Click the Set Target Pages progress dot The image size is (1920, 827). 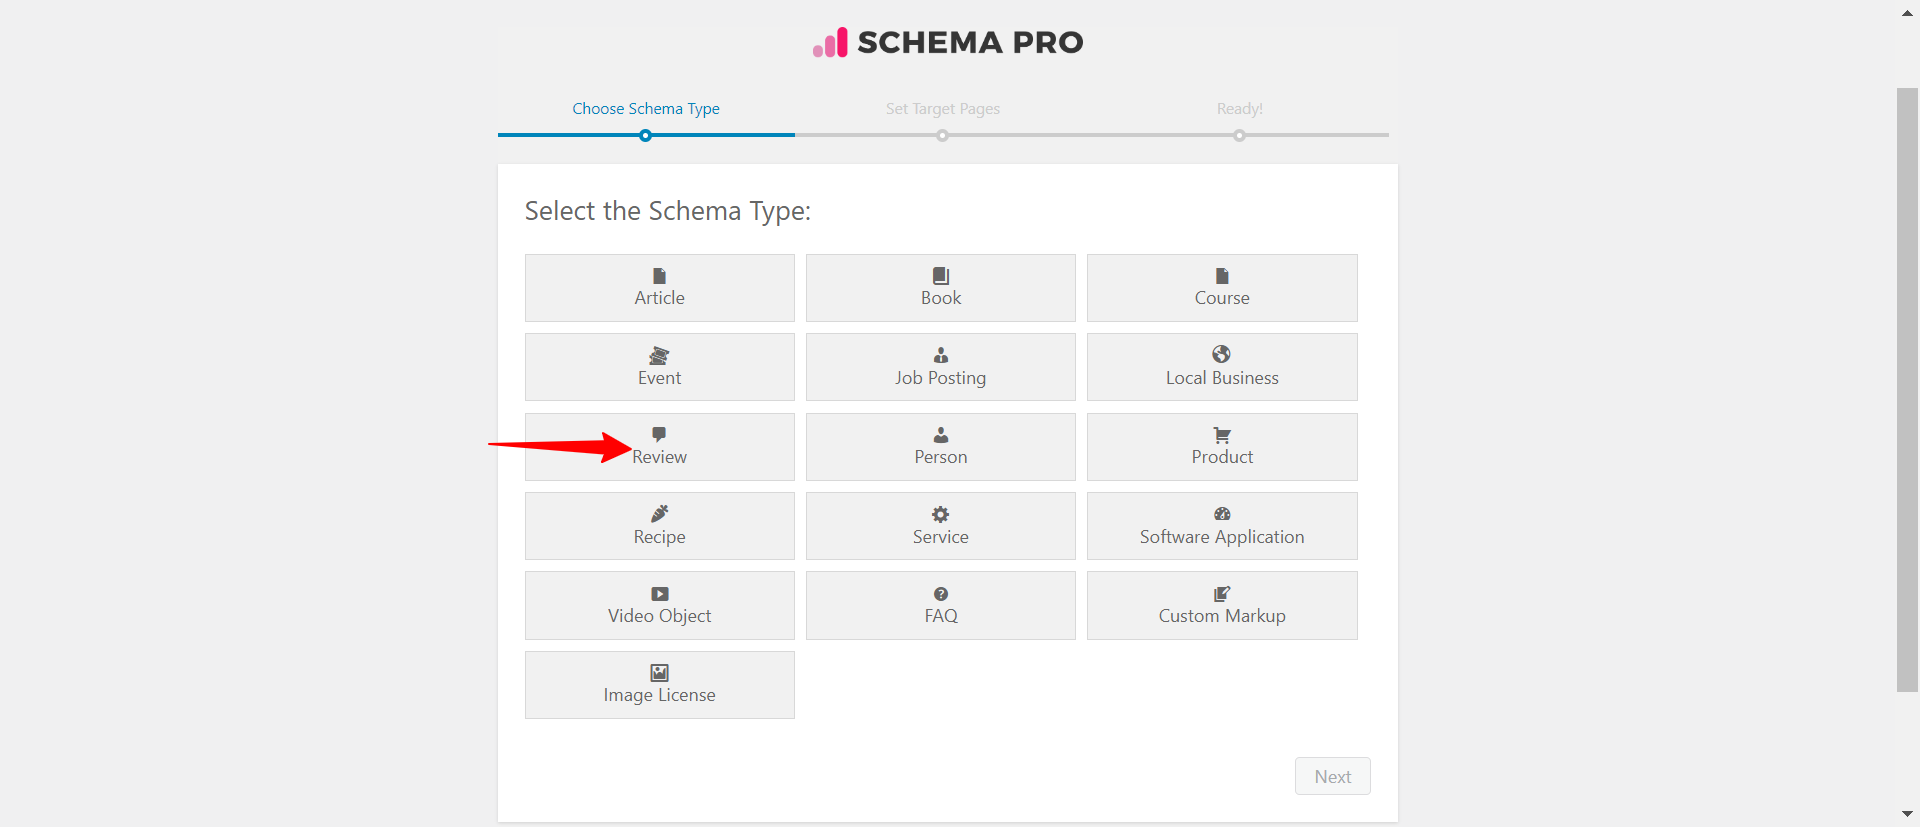(x=942, y=136)
